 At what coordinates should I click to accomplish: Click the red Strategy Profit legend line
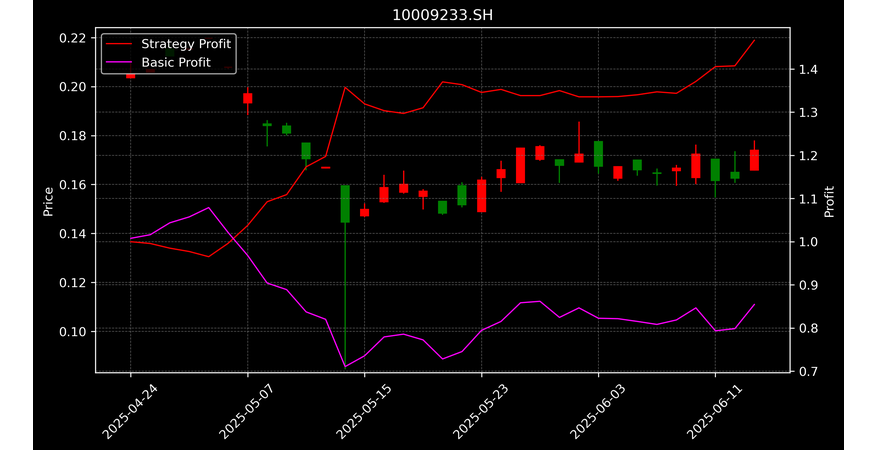tap(119, 44)
